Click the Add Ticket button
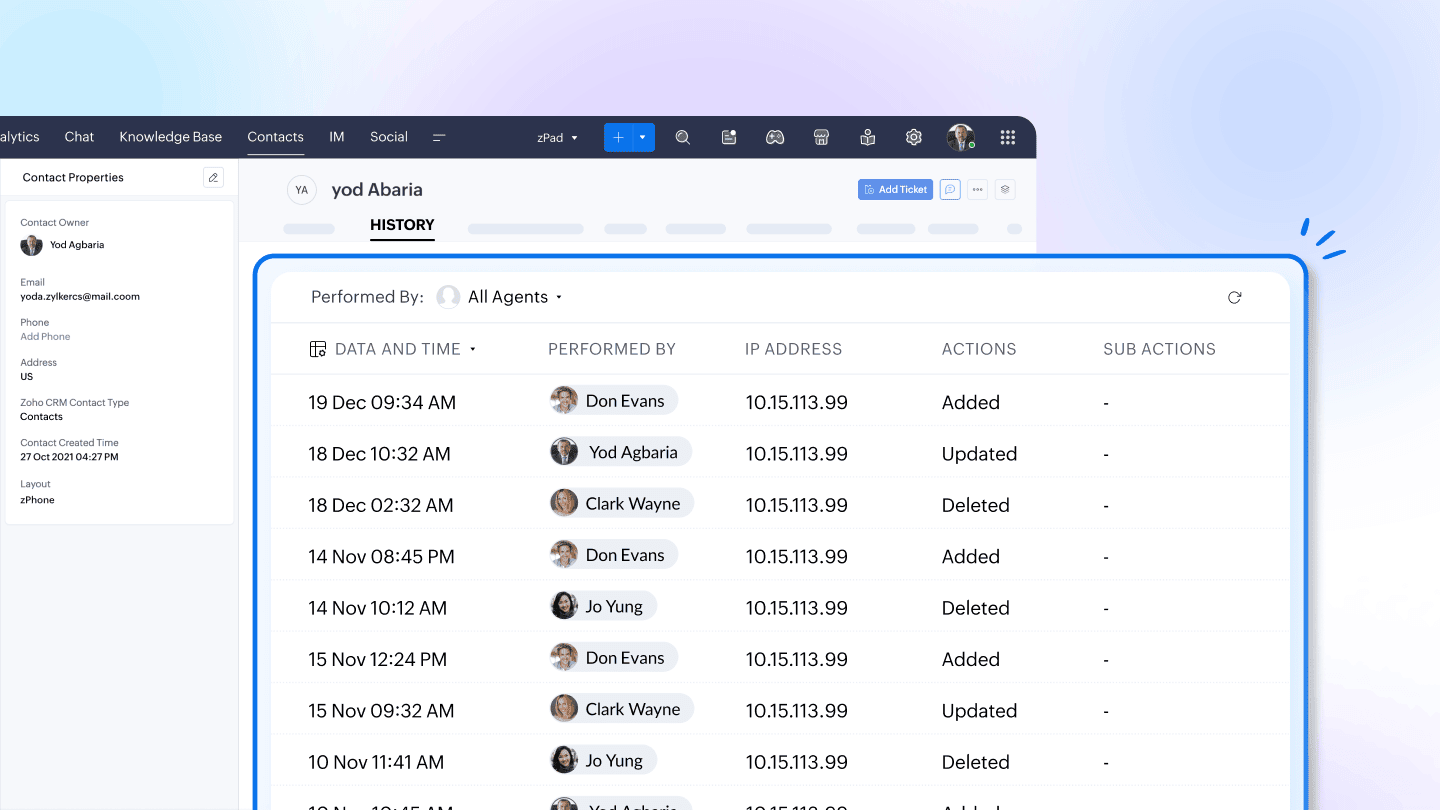The width and height of the screenshot is (1440, 810). click(x=895, y=189)
